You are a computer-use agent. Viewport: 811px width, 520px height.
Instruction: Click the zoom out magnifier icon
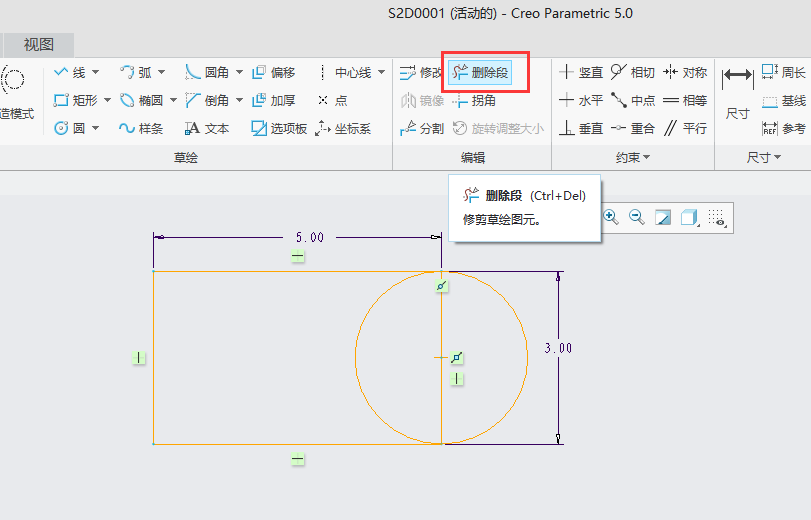(637, 217)
